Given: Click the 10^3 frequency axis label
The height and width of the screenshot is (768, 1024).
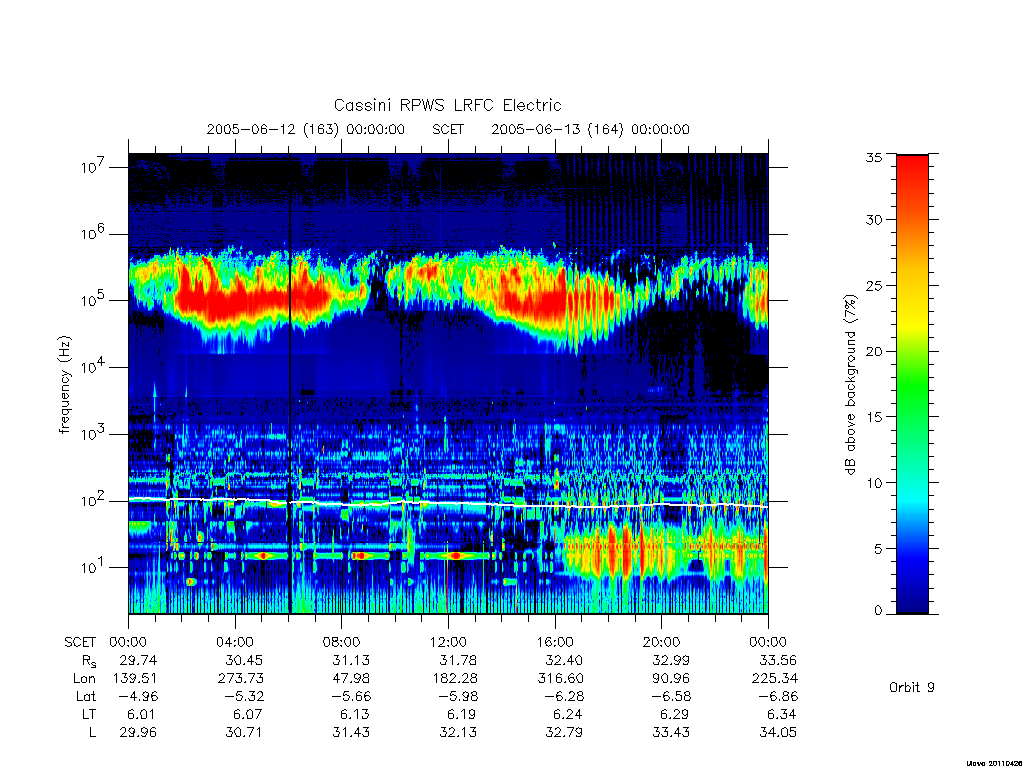Looking at the screenshot, I should pos(93,434).
